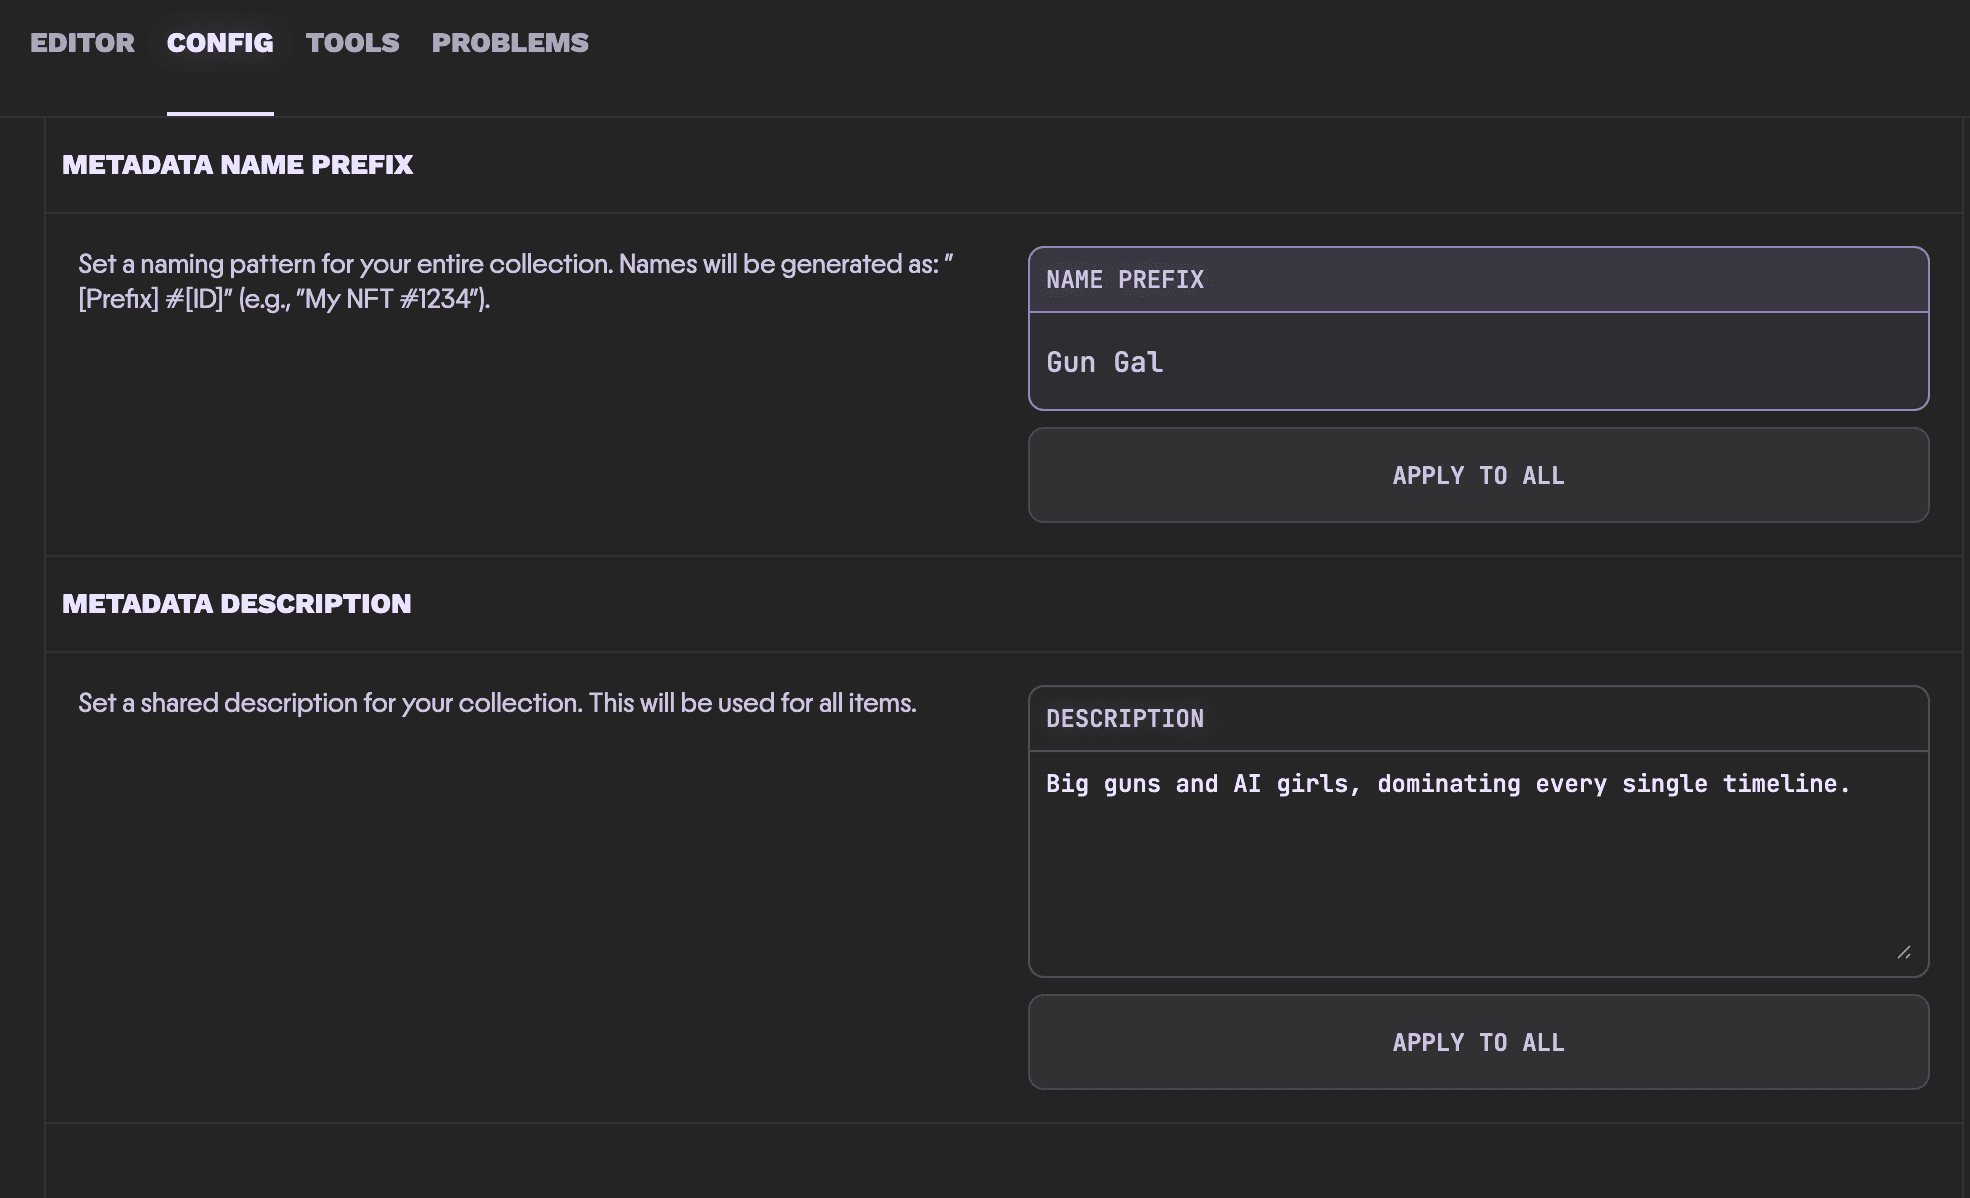Click the CONFIG tab underline indicator
This screenshot has height=1198, width=1970.
(220, 115)
